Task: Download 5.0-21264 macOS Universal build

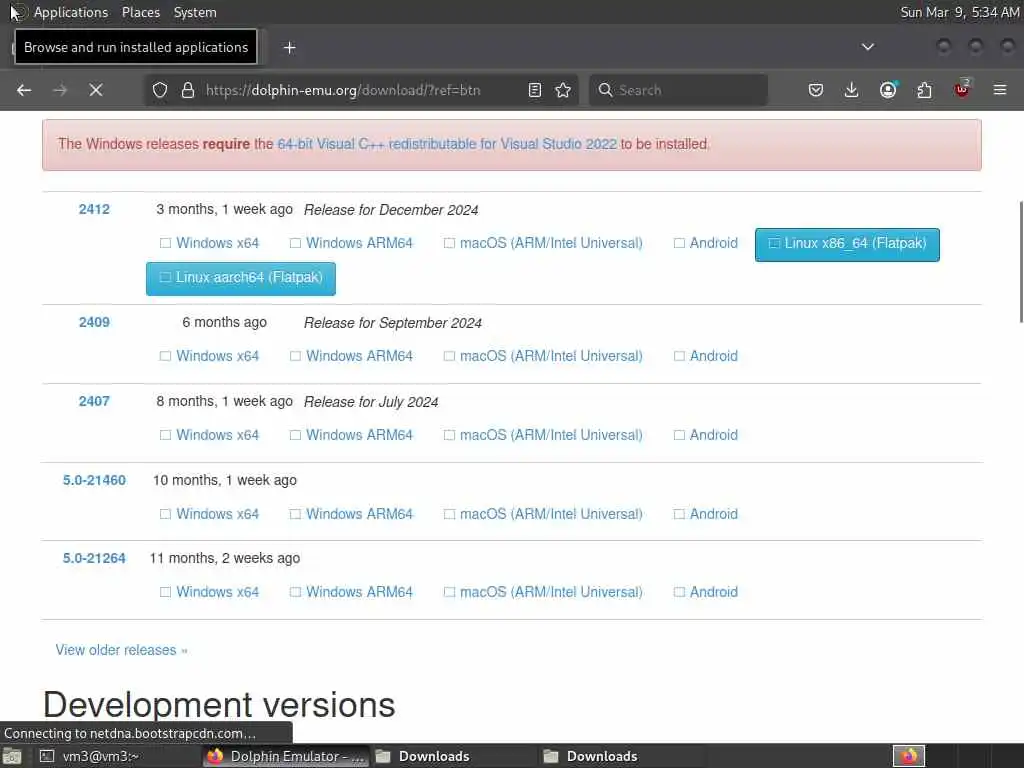Action: pos(543,592)
